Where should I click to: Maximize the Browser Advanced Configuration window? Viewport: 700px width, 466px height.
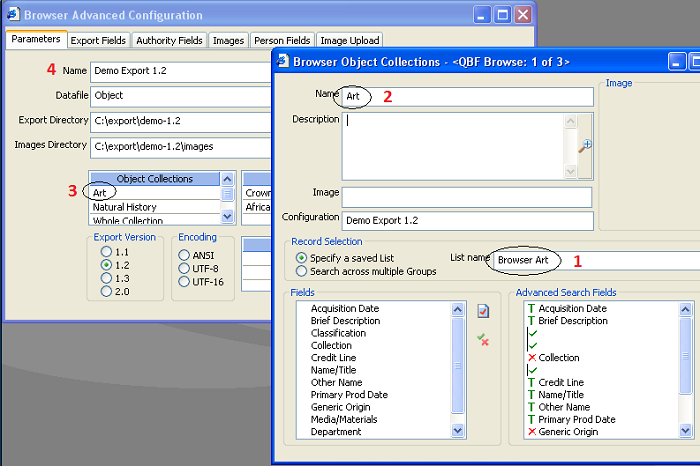(503, 15)
